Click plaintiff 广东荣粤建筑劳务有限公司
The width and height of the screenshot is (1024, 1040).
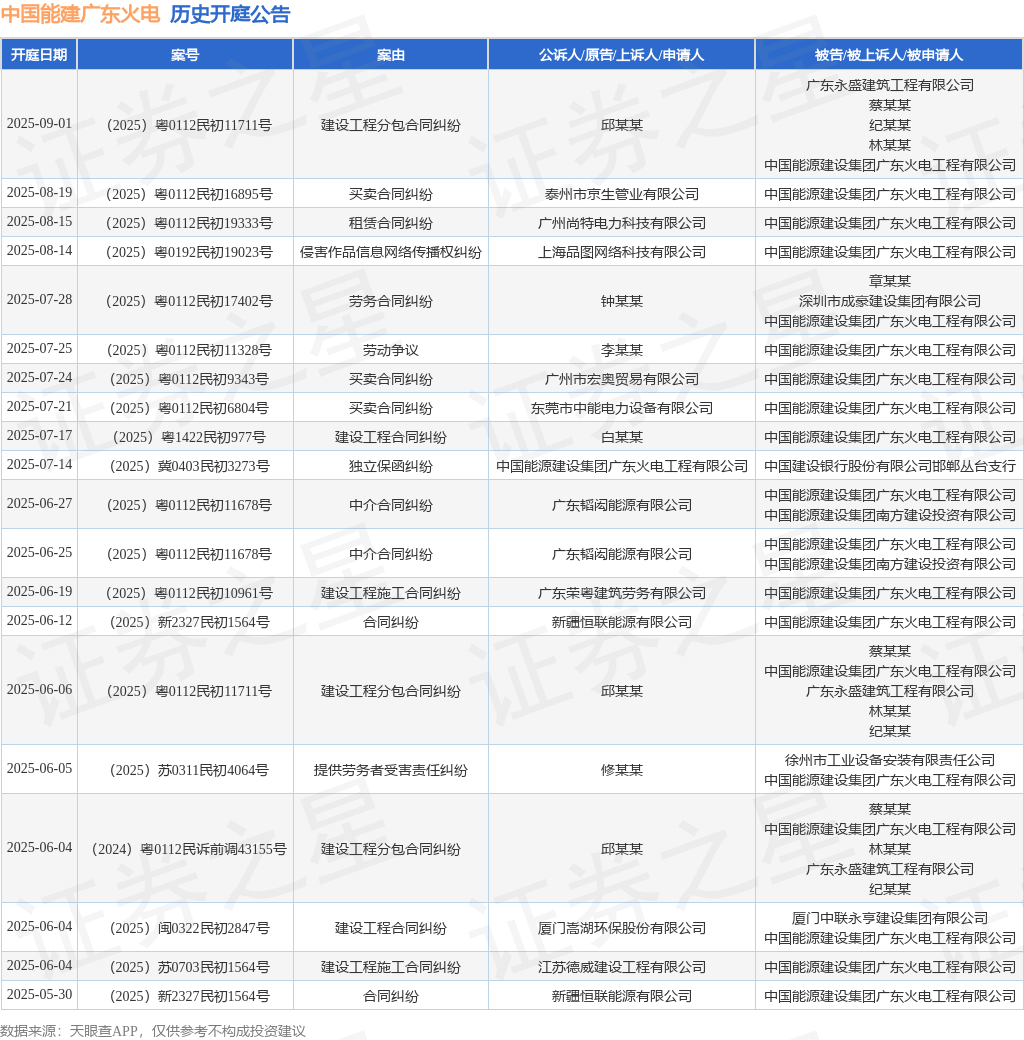(x=621, y=594)
